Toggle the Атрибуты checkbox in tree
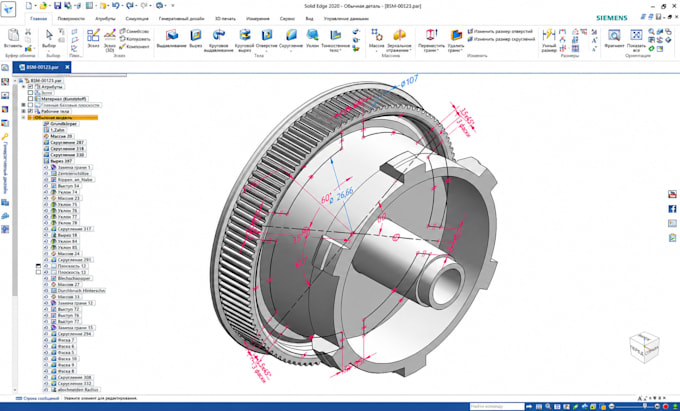The height and width of the screenshot is (411, 680). [30, 87]
